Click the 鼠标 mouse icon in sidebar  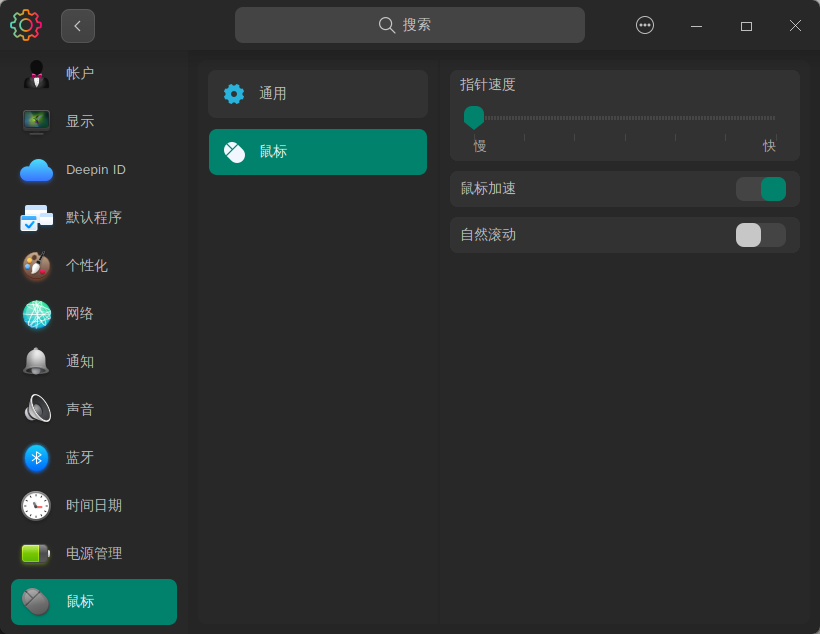[x=36, y=602]
